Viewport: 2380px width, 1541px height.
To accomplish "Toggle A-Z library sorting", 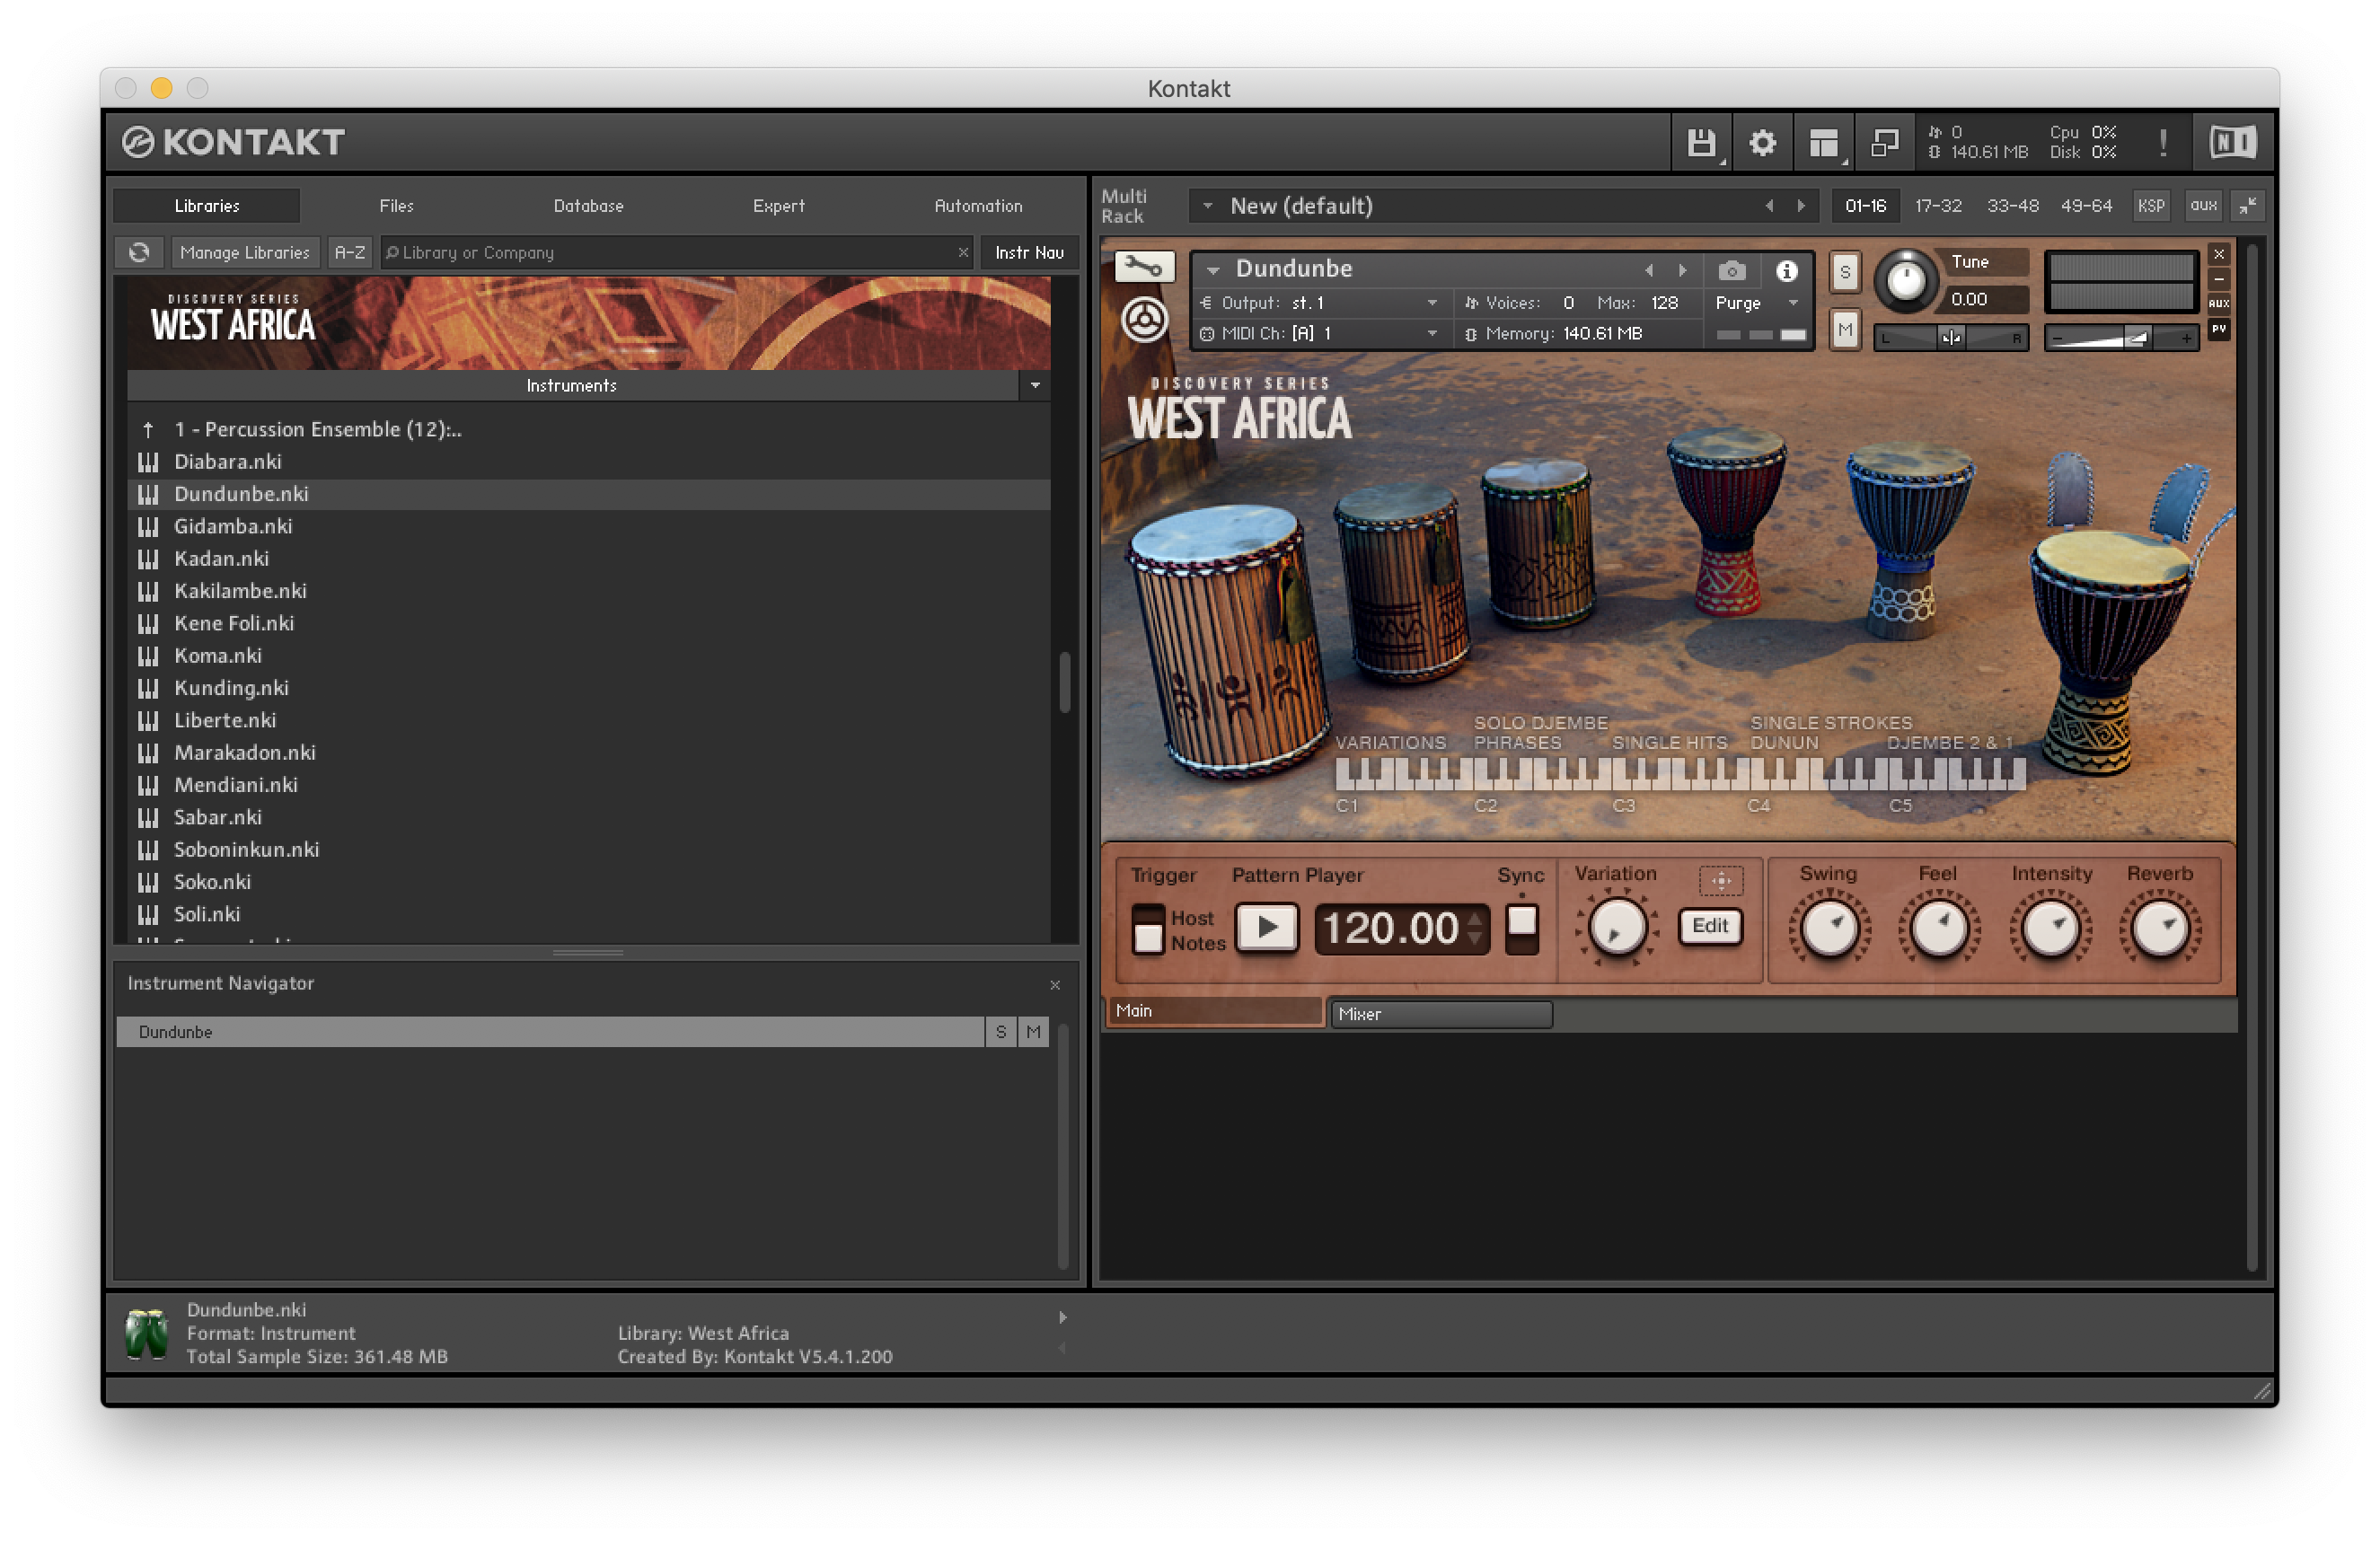I will click(x=349, y=253).
